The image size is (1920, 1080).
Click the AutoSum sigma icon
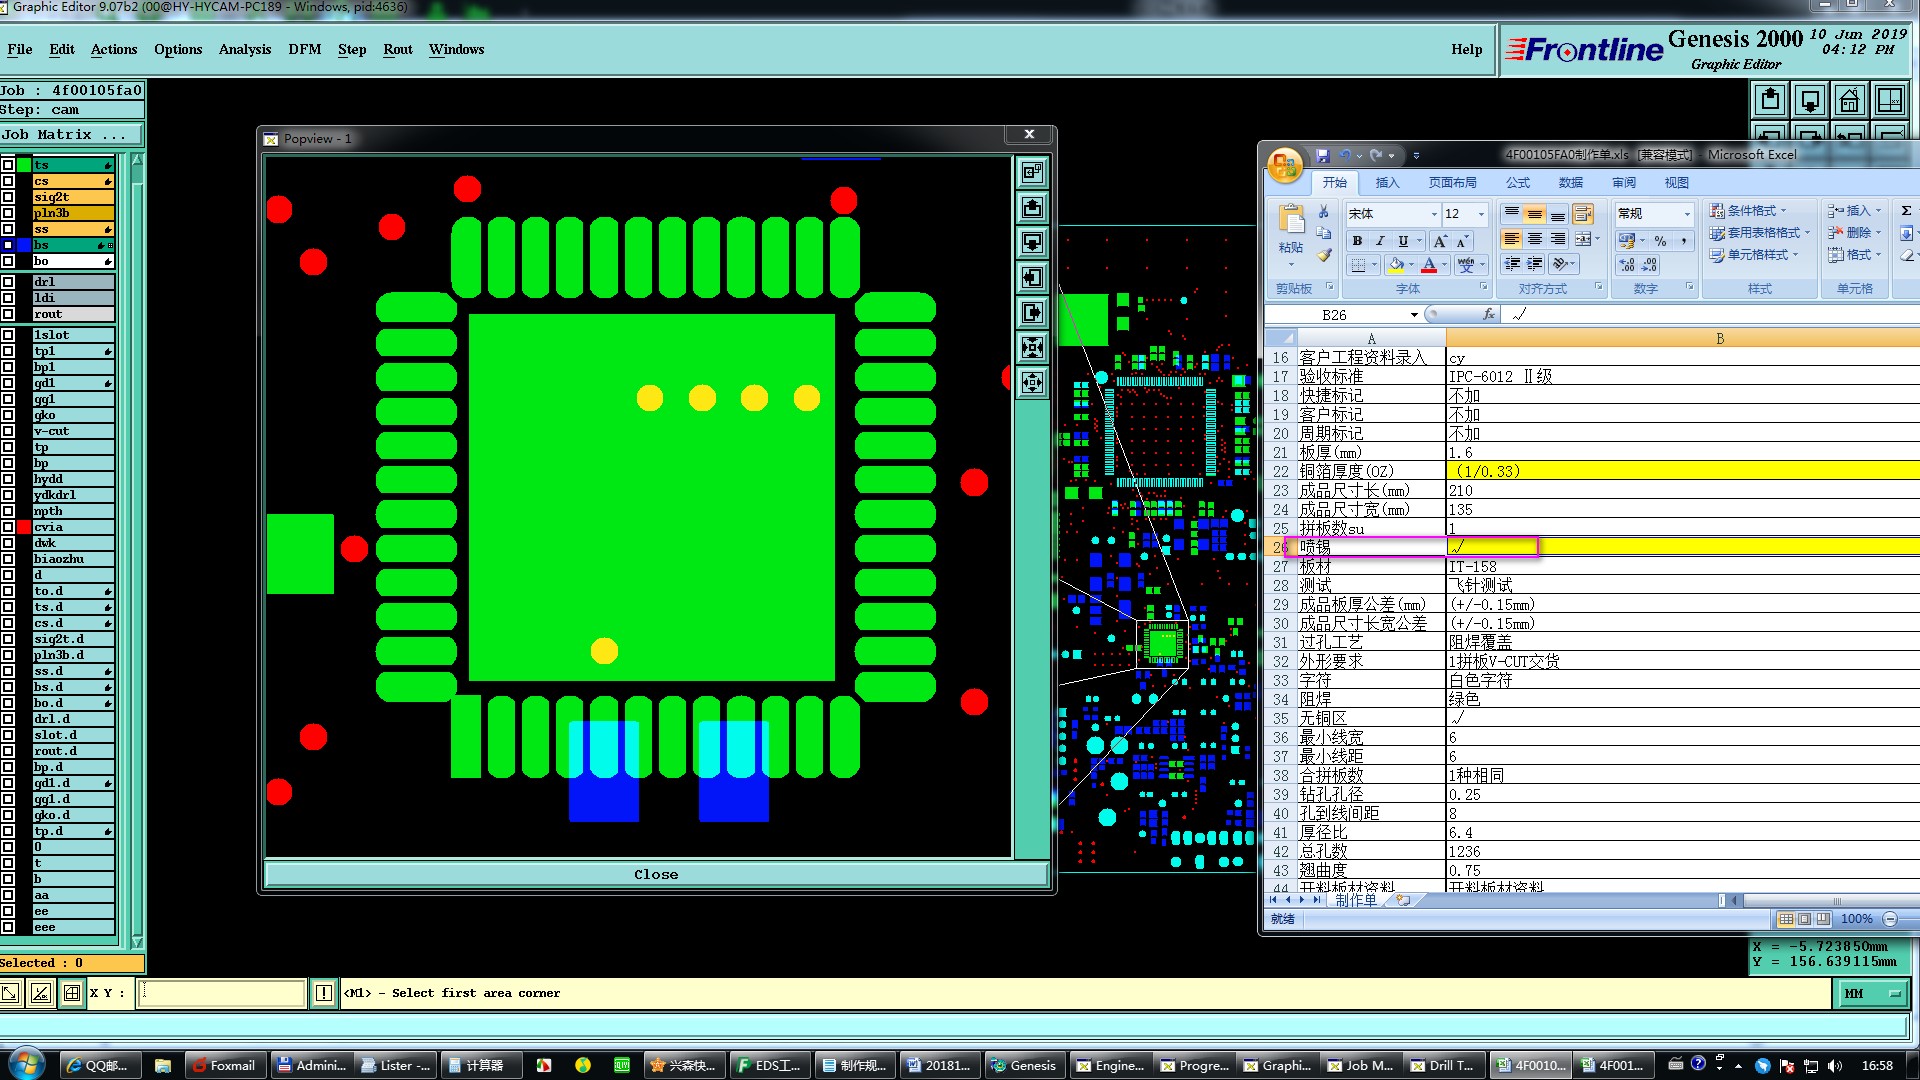(1906, 211)
